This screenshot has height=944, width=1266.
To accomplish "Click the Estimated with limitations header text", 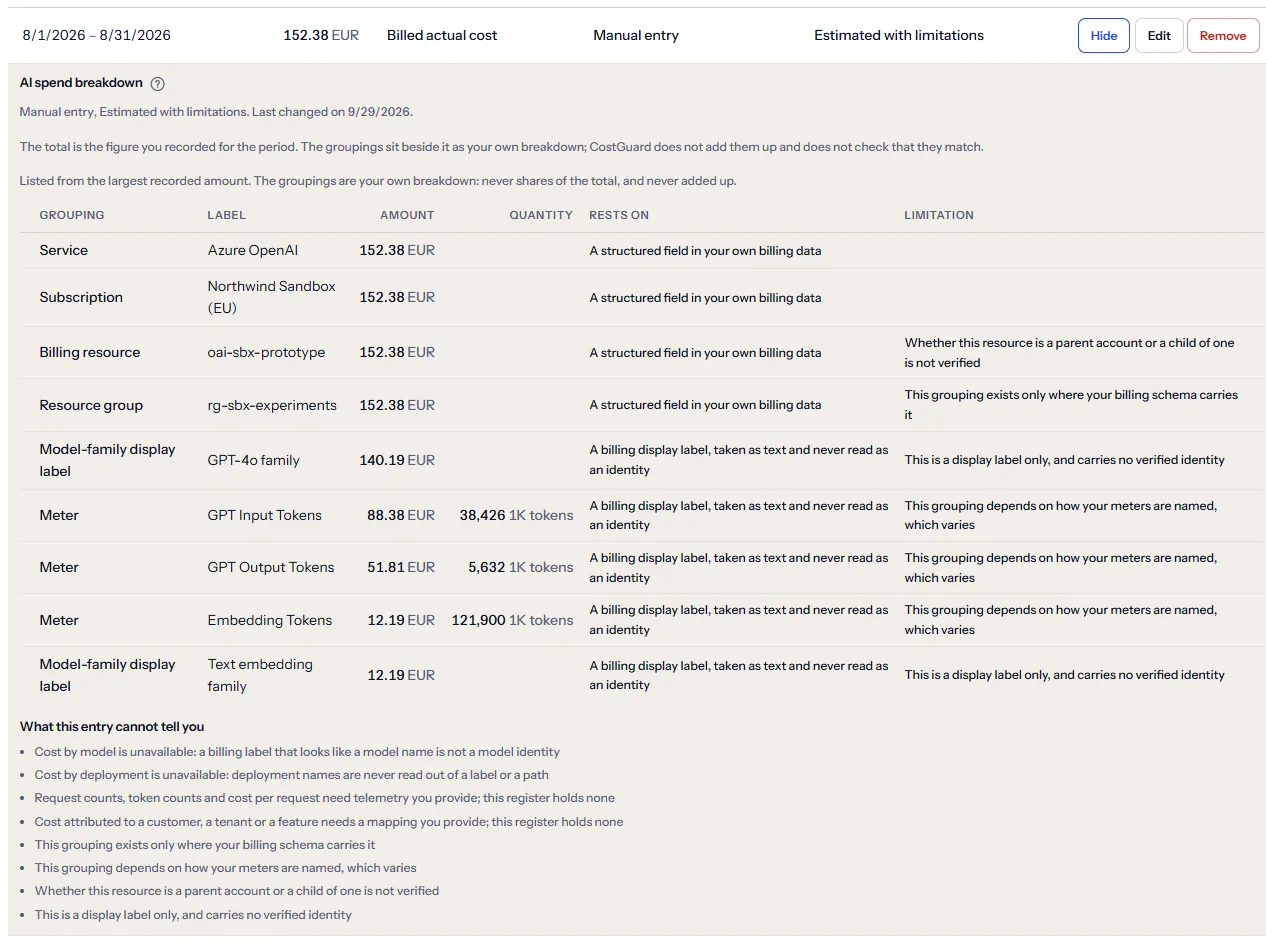I will [x=899, y=35].
